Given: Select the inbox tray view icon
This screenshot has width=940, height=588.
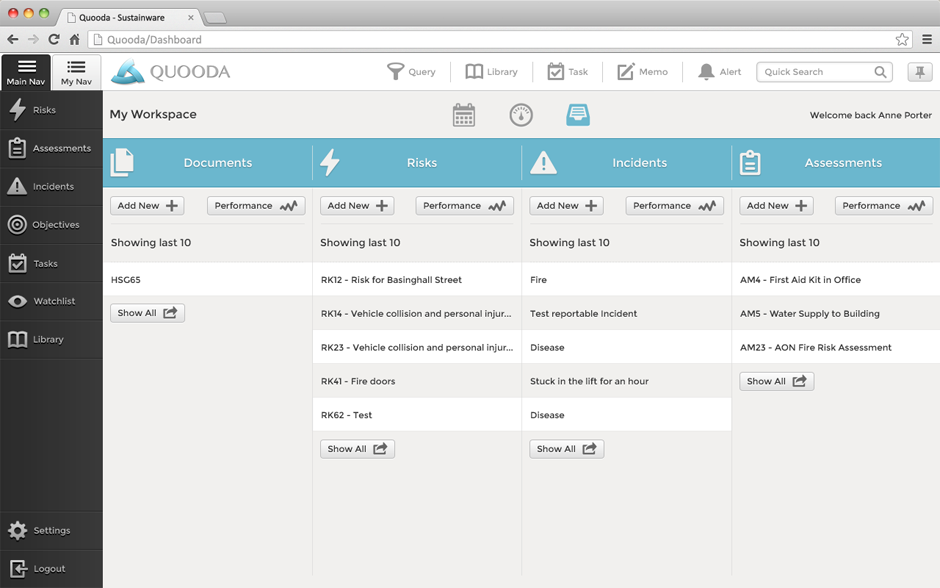Looking at the screenshot, I should pos(578,115).
